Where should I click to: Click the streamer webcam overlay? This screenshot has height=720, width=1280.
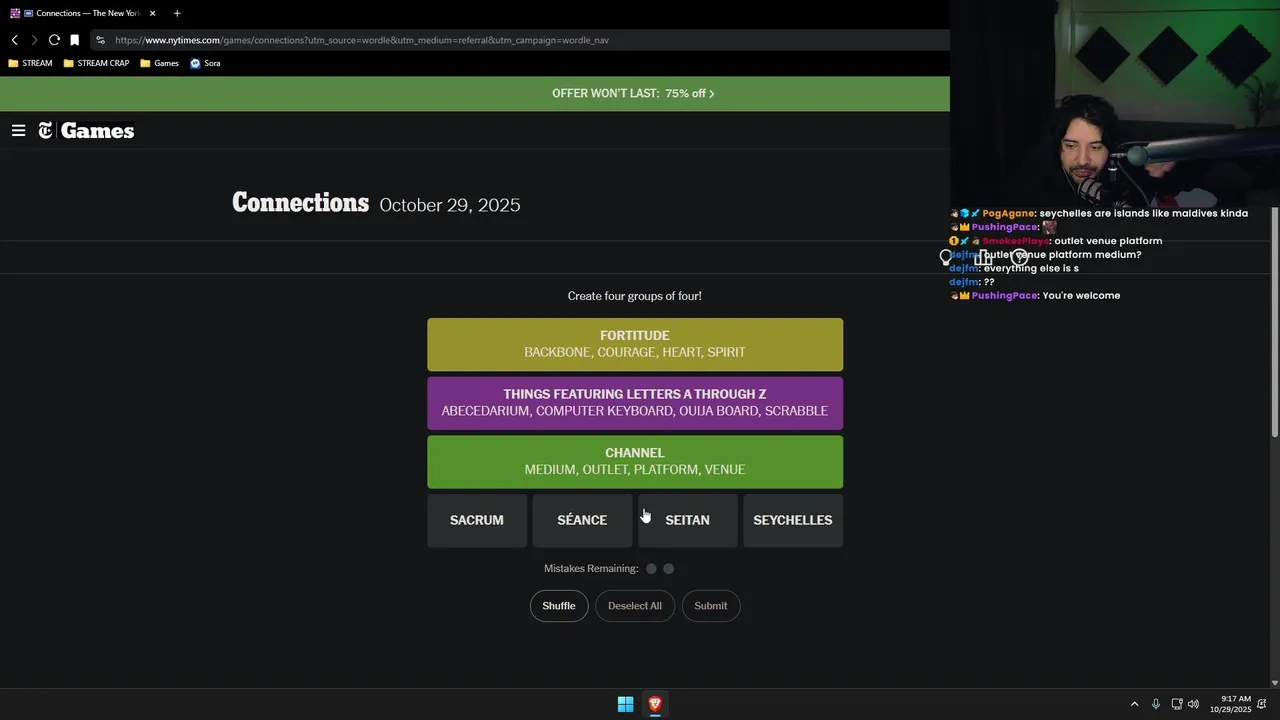pyautogui.click(x=1115, y=103)
